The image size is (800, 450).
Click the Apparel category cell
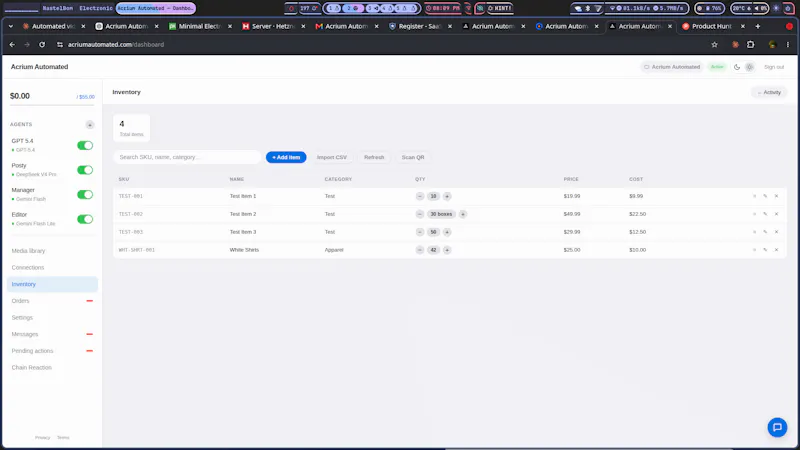click(334, 250)
